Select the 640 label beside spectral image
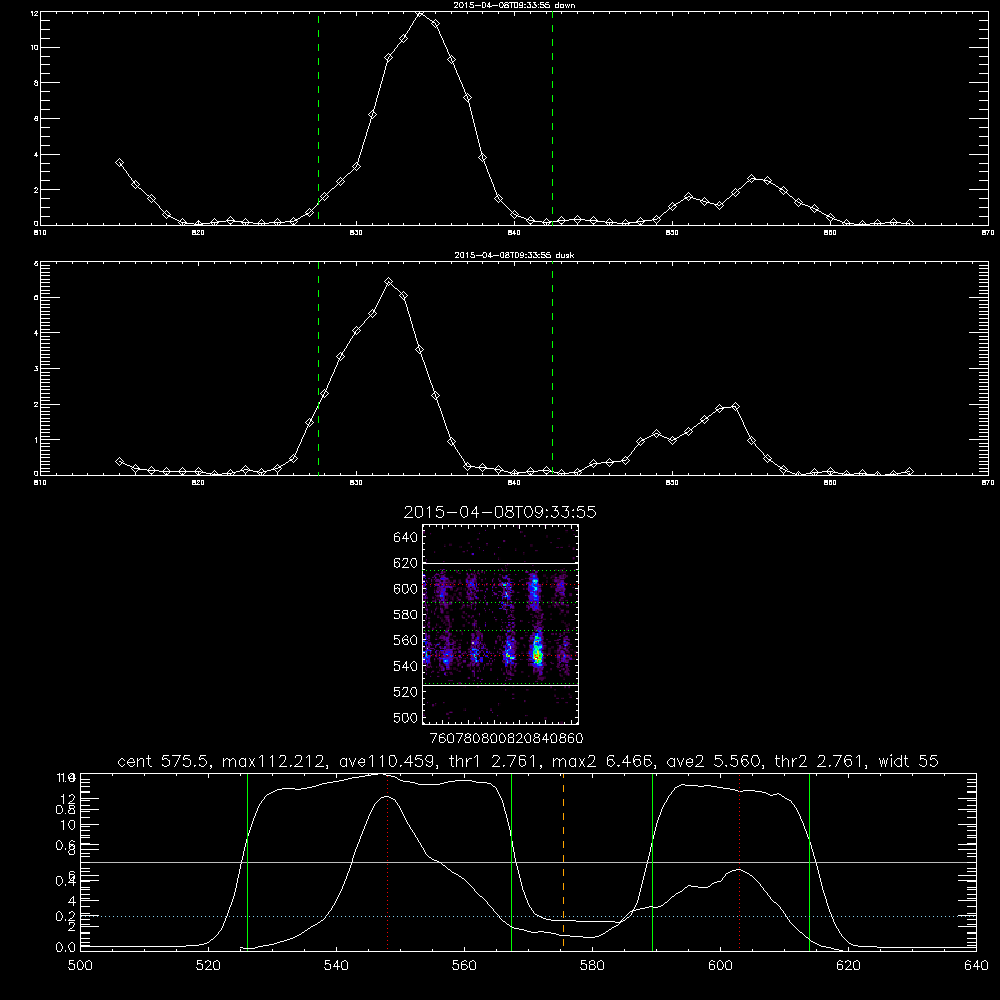This screenshot has width=1000, height=1000. pos(406,538)
